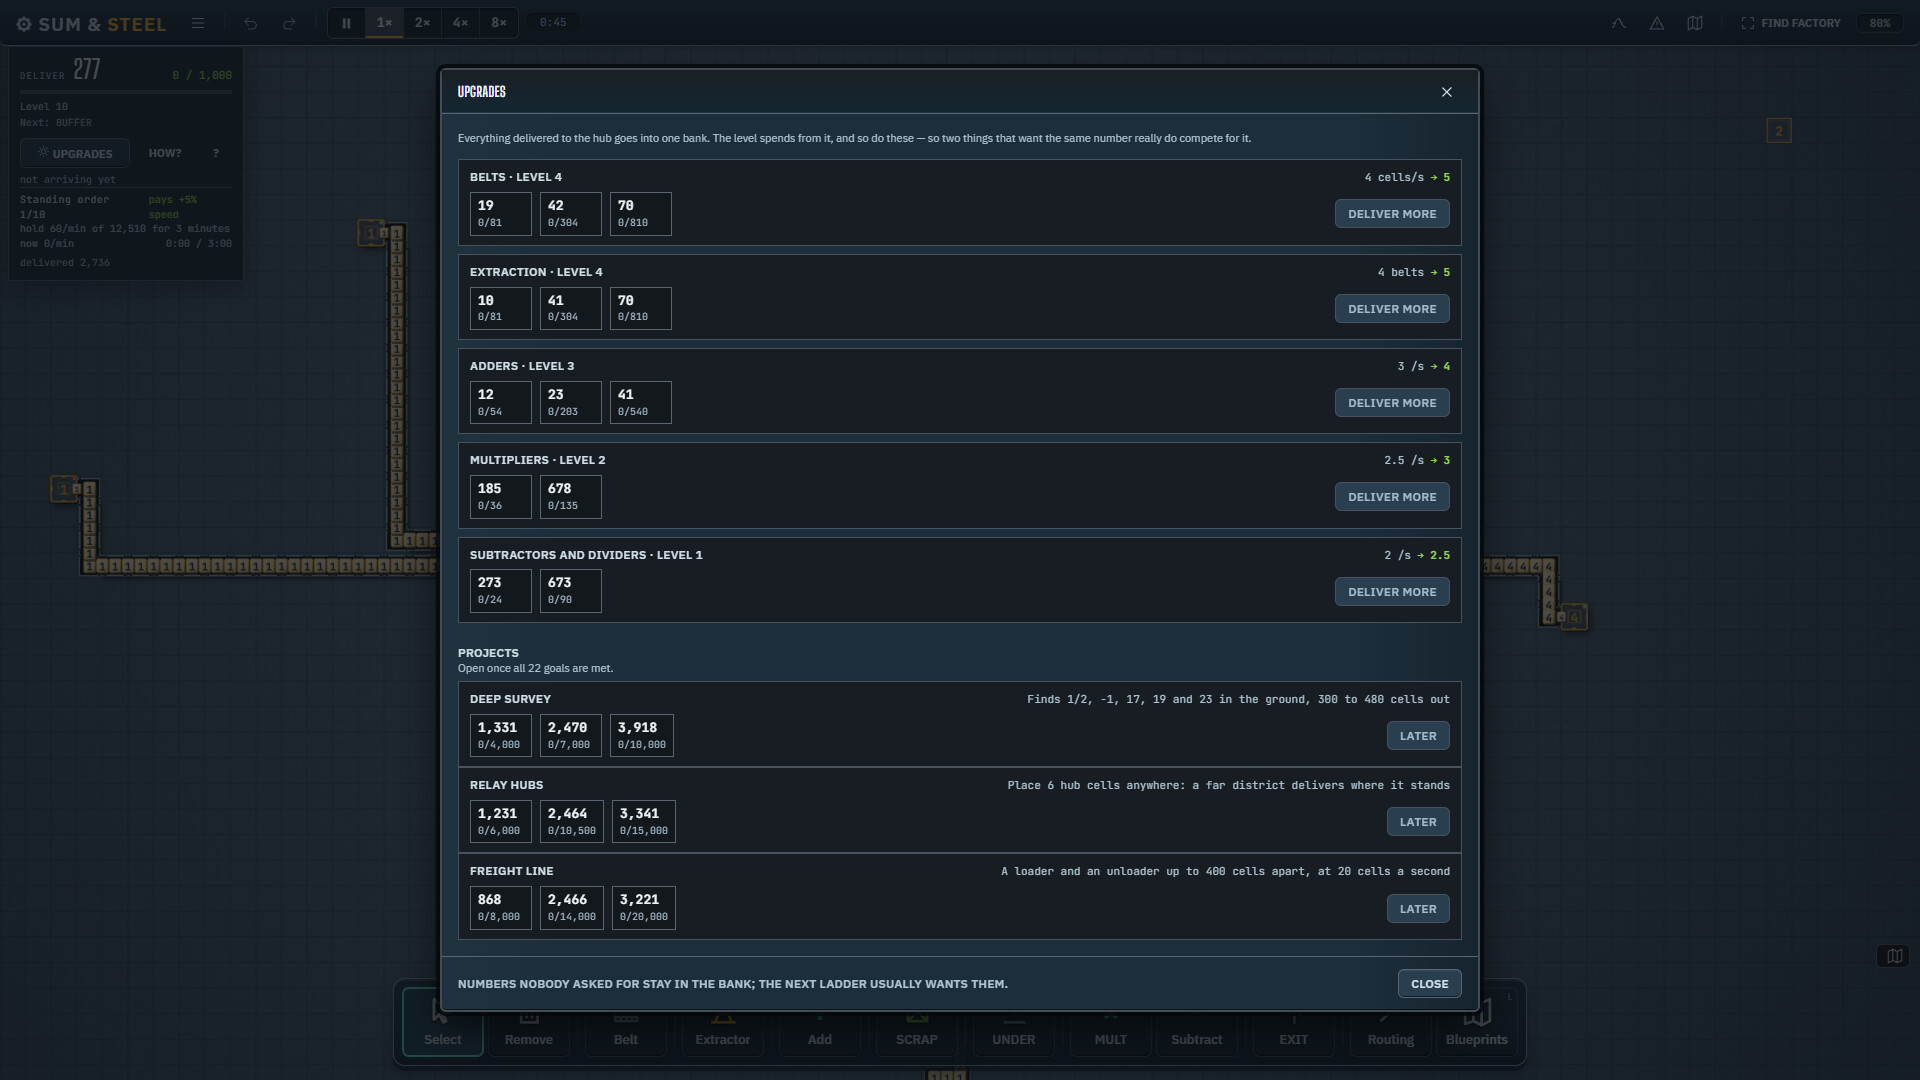Select Deep Survey tile 2,470
The image size is (1920, 1080).
[571, 736]
